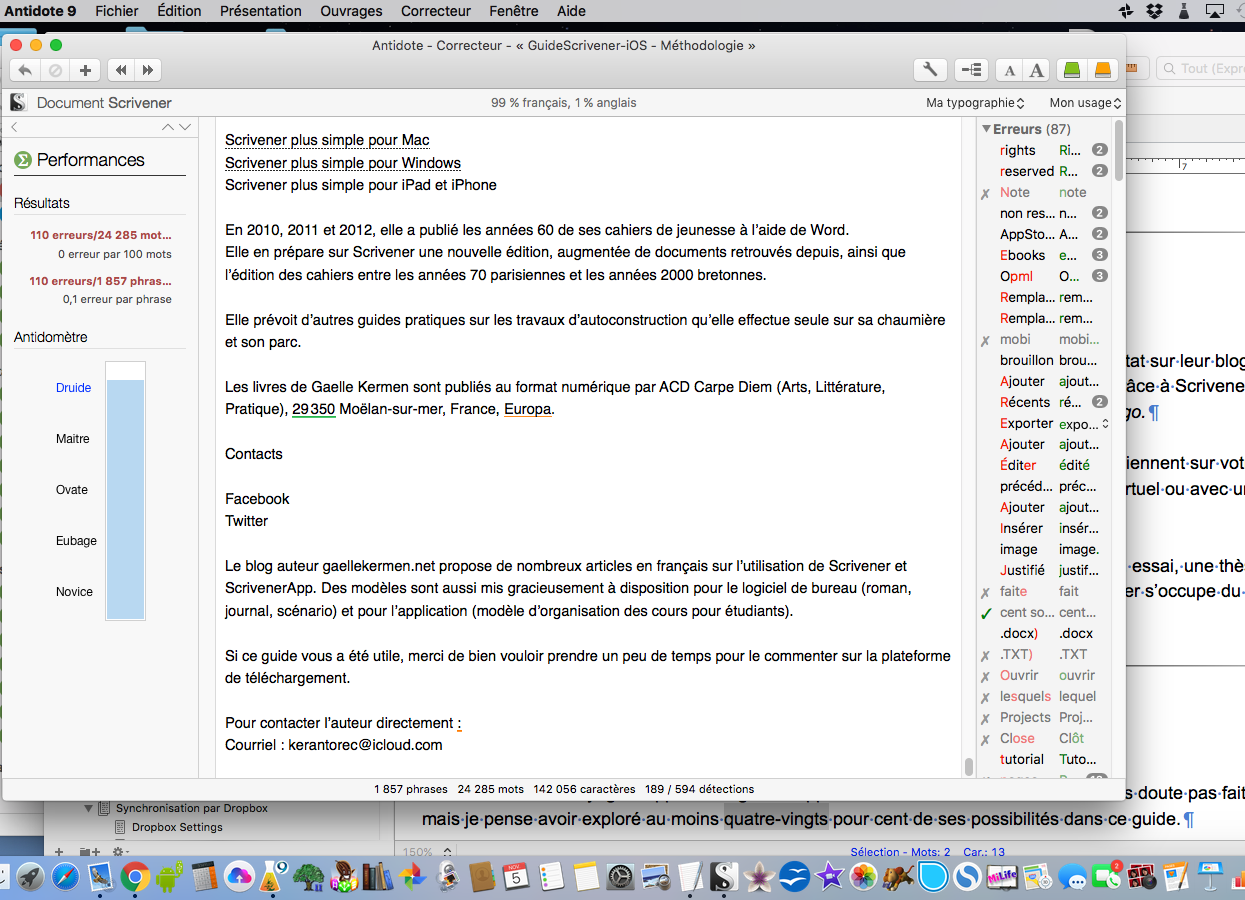Screen dimensions: 1245x900
Task: Open the Ouvrages menu in the menu bar
Action: click(351, 11)
